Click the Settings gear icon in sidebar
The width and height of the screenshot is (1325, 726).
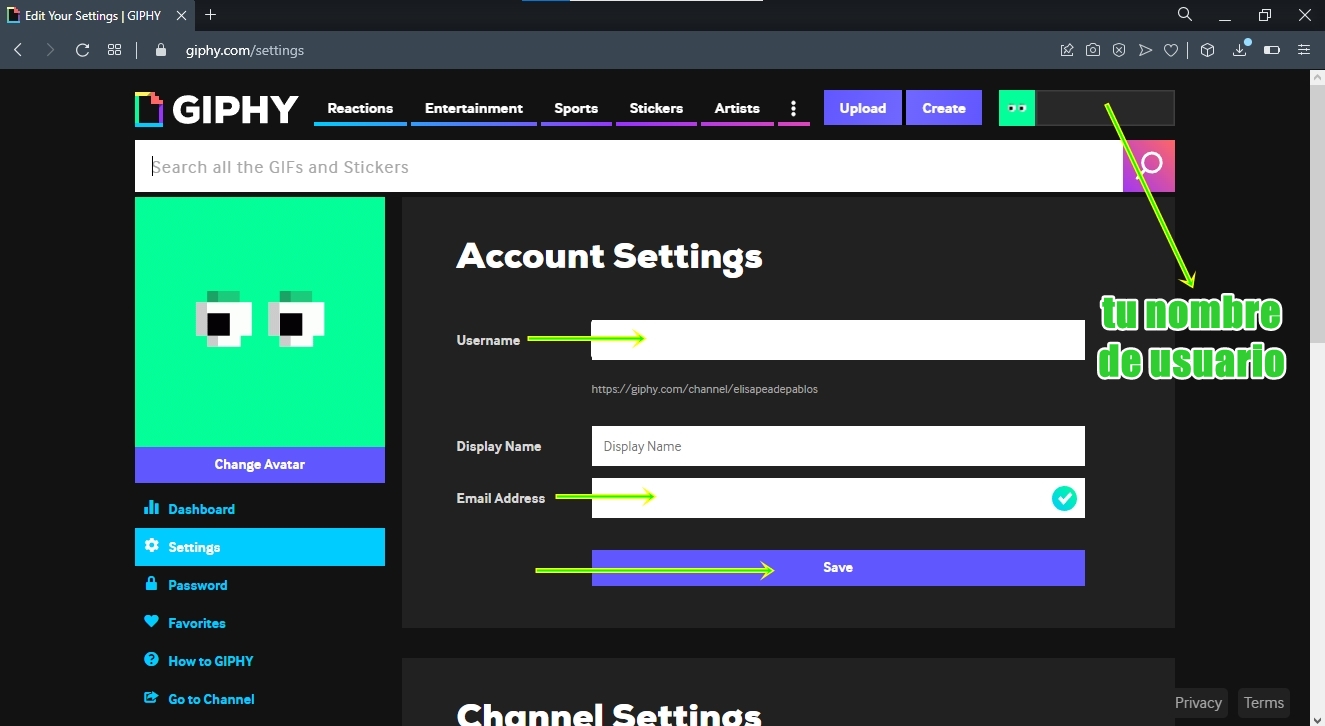pos(152,546)
